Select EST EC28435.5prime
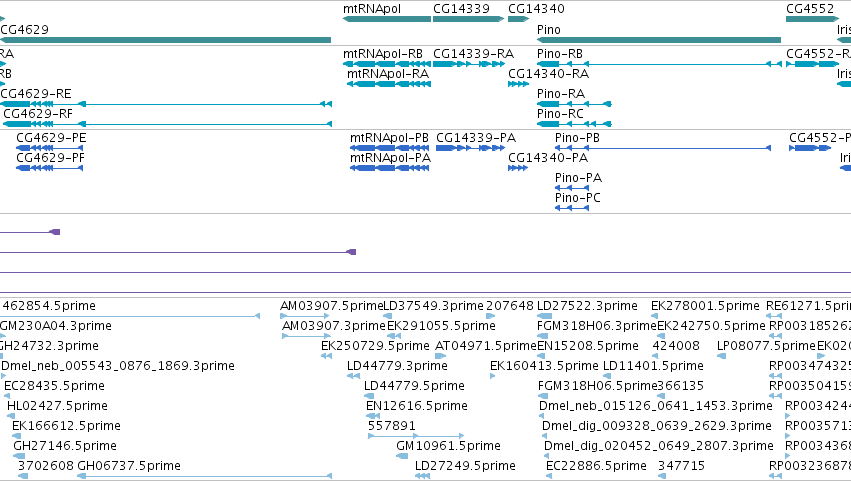This screenshot has height=481, width=851. click(x=54, y=386)
